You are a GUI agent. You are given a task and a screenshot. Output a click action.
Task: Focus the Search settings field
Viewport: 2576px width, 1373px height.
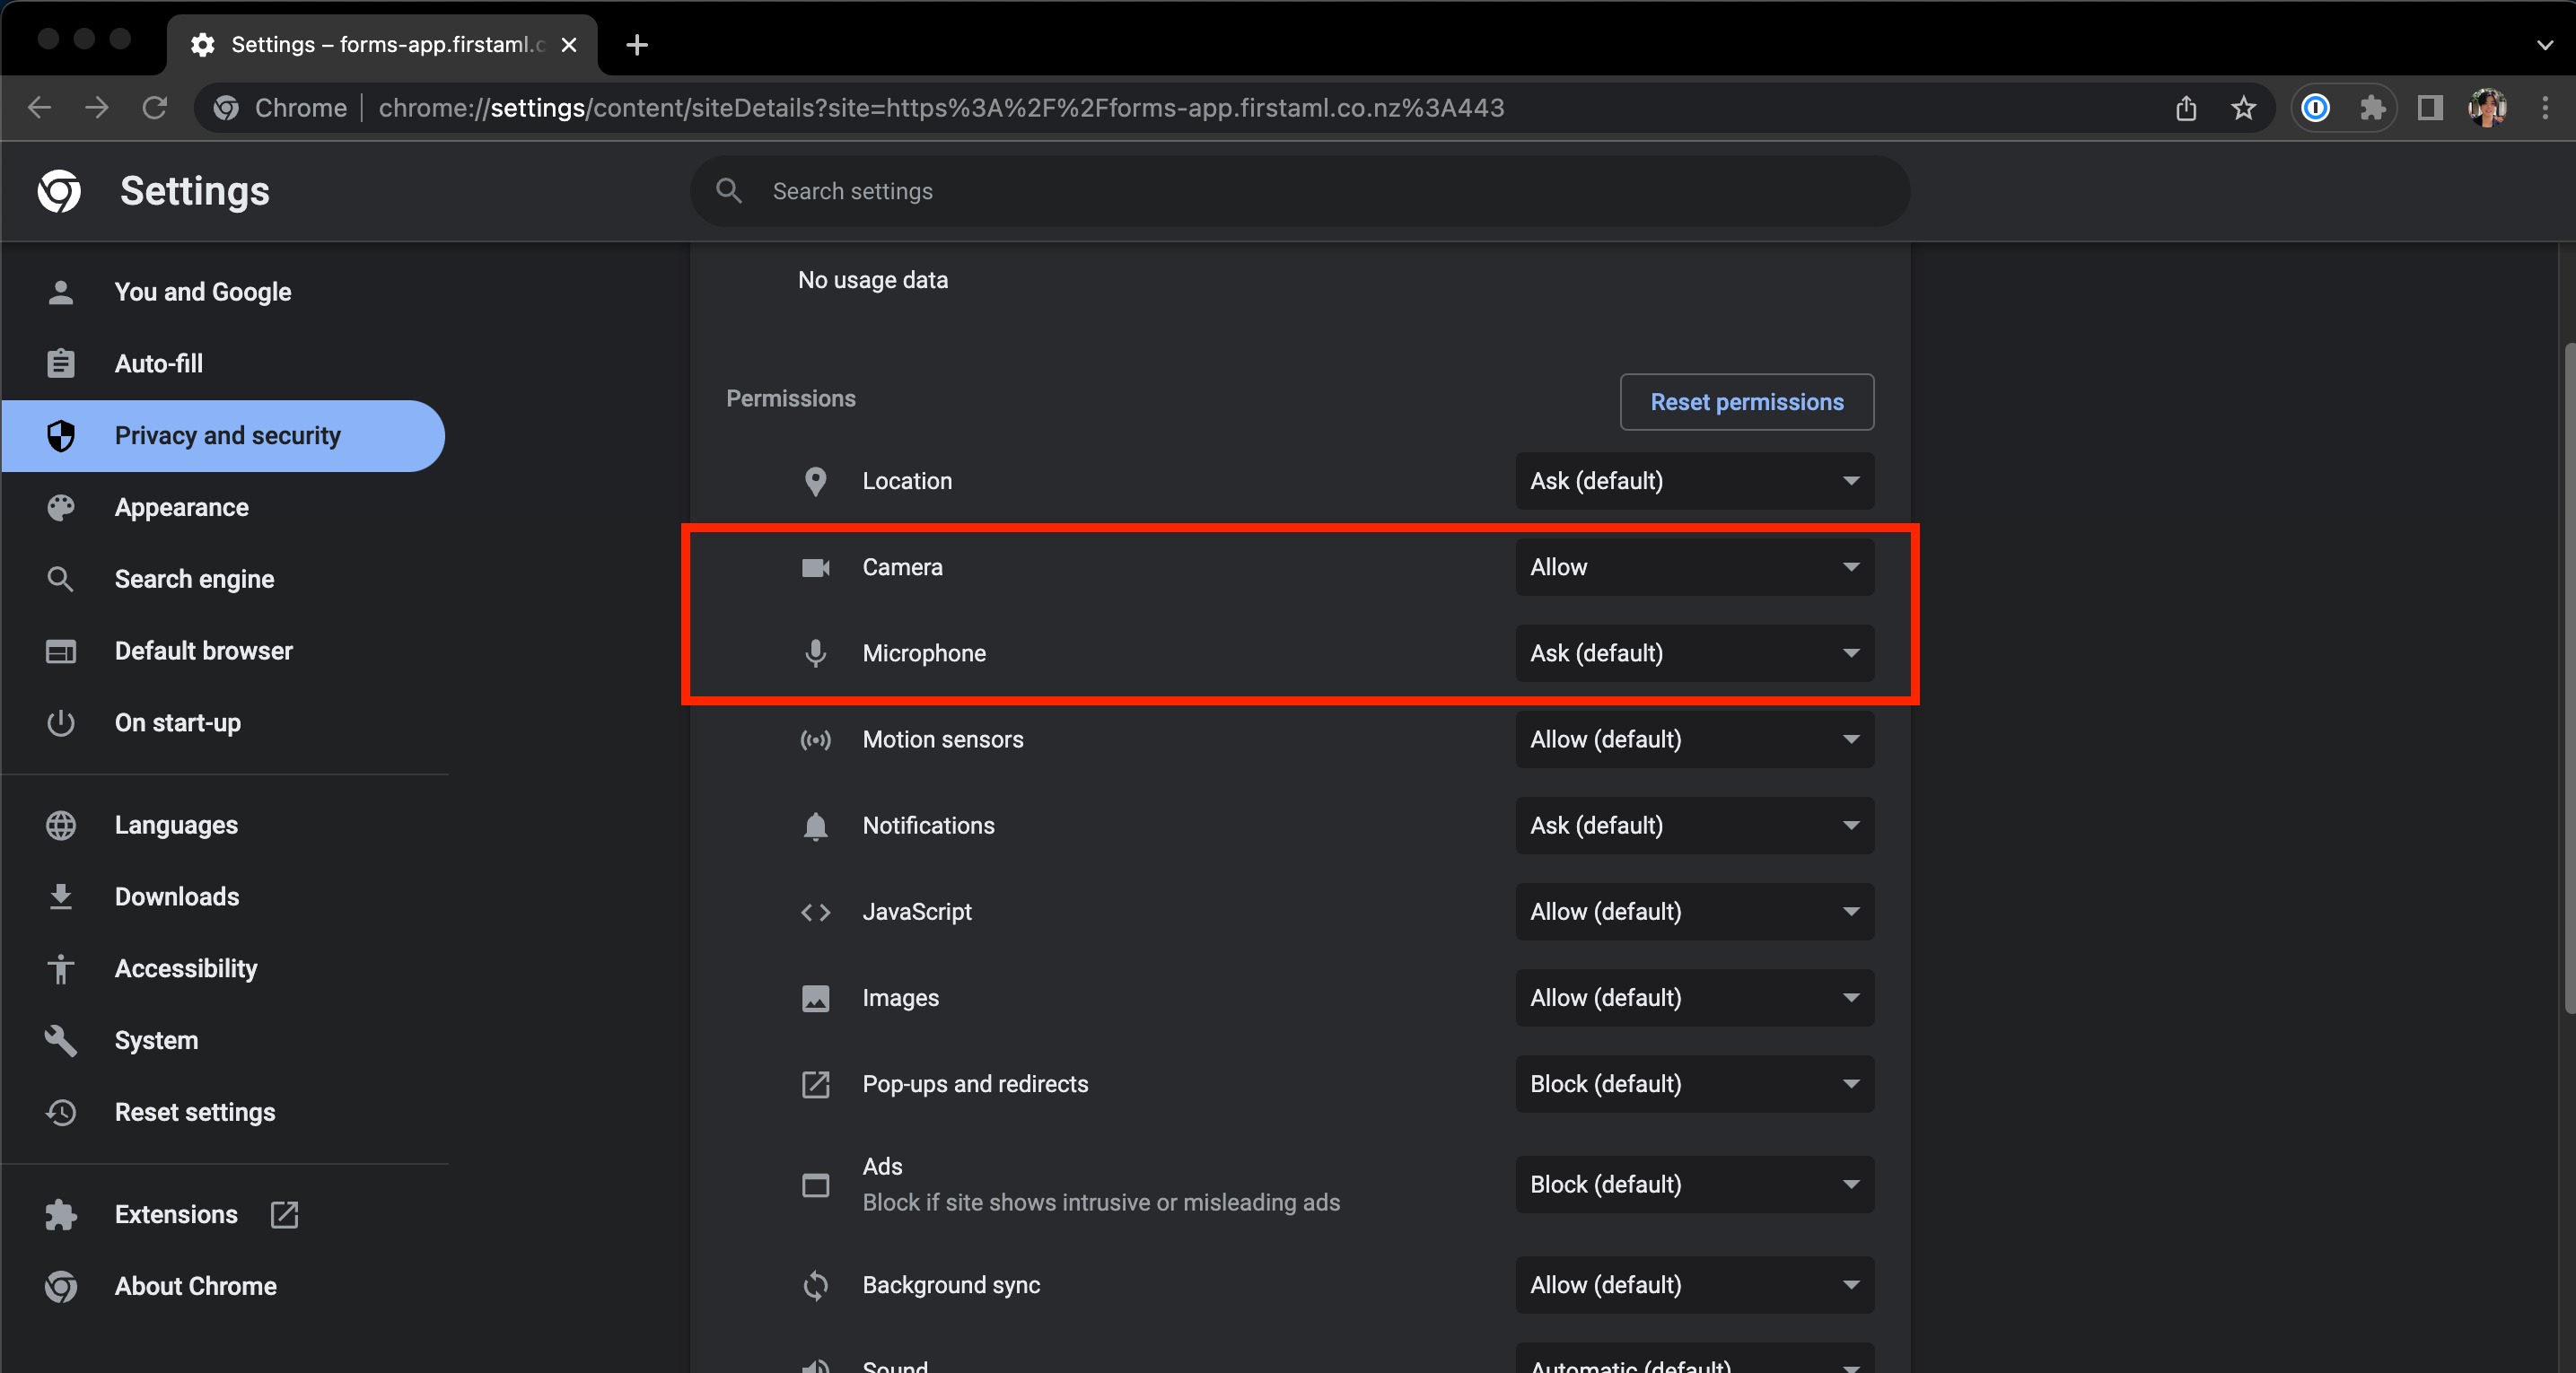pyautogui.click(x=1300, y=191)
